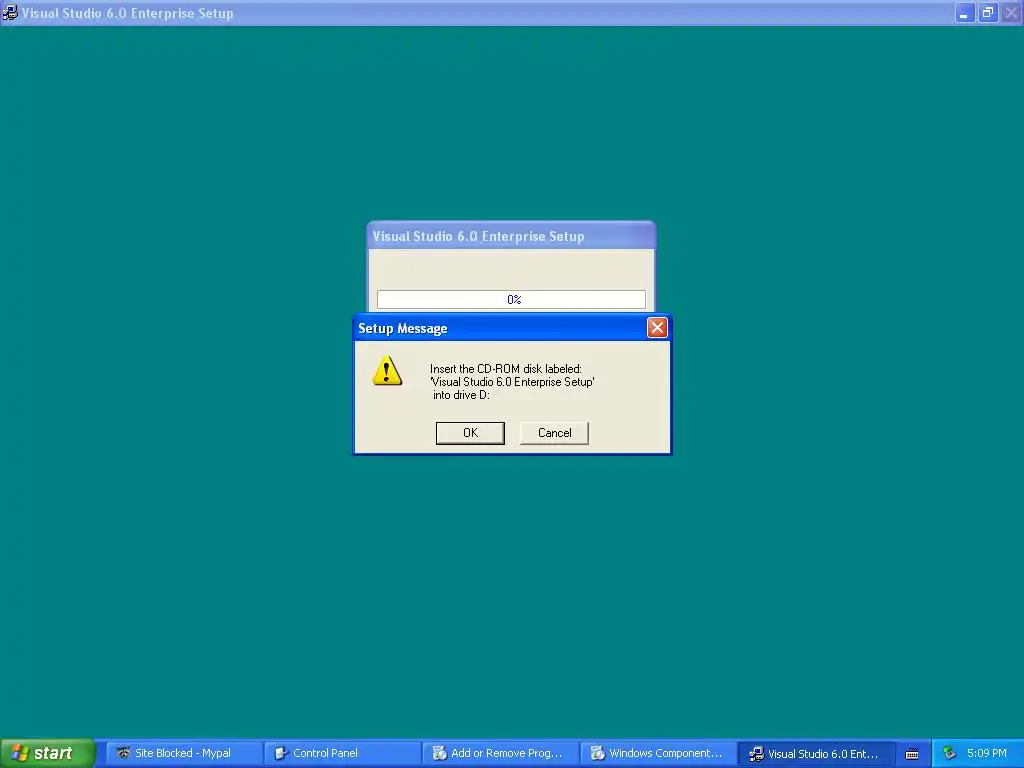Cancel the CD-ROM insert prompt
The image size is (1024, 768).
pyautogui.click(x=554, y=433)
